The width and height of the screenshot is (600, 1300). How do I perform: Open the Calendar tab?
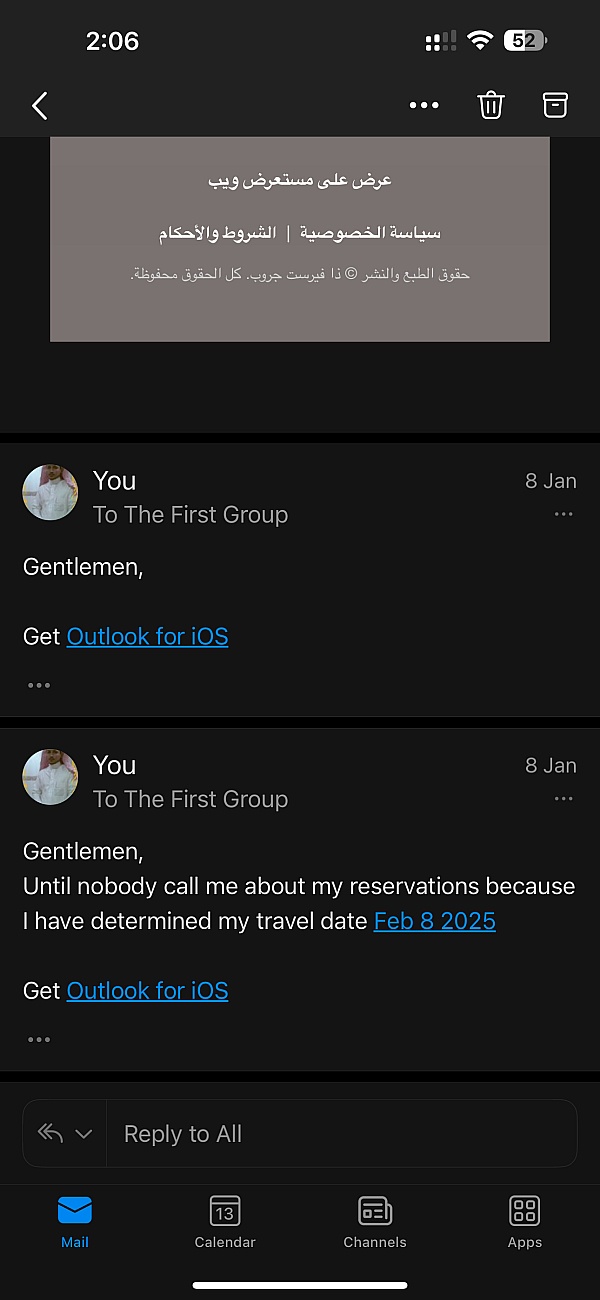(225, 1221)
